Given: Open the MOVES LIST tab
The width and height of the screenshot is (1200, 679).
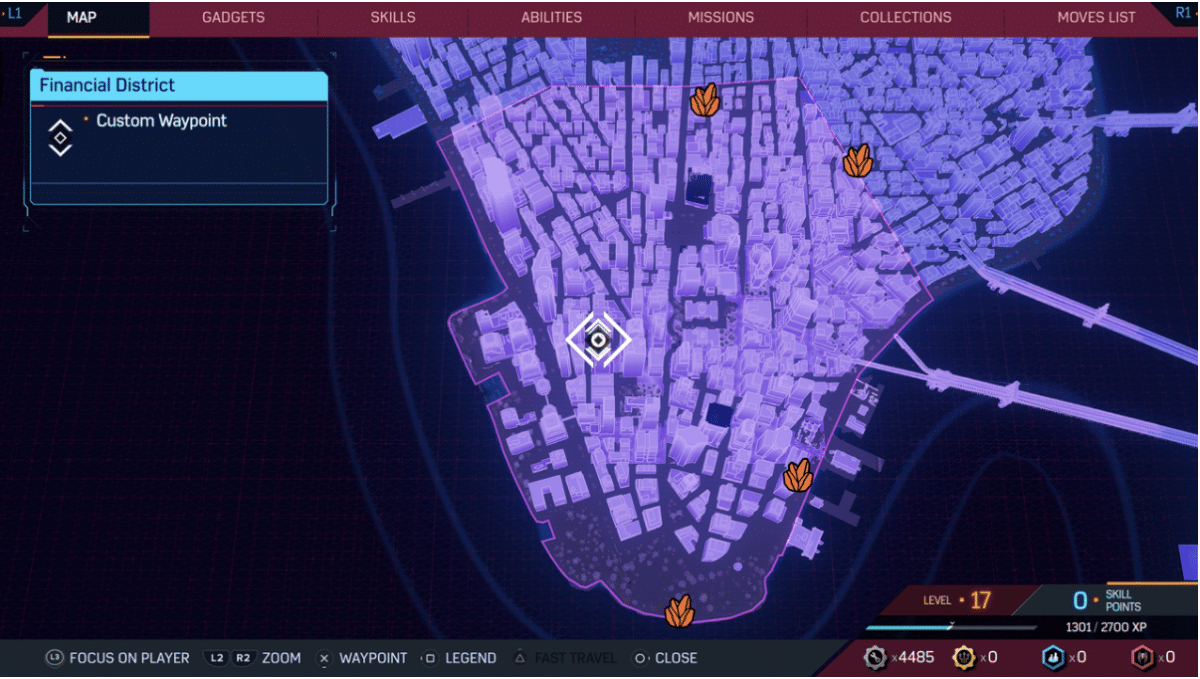Looking at the screenshot, I should coord(1097,17).
